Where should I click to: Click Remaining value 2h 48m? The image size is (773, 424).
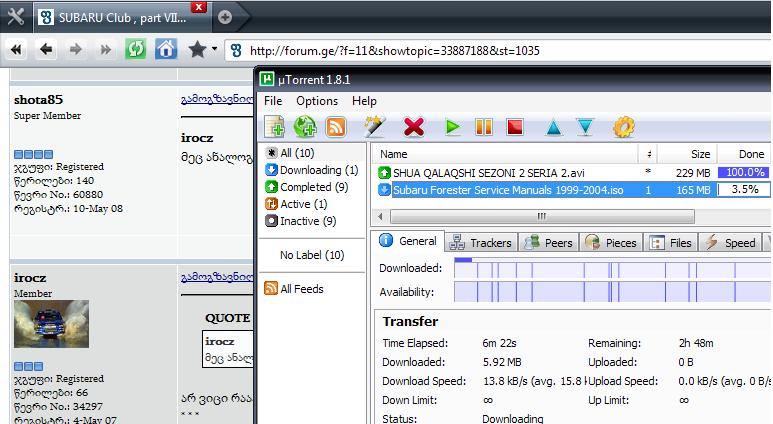[x=696, y=343]
